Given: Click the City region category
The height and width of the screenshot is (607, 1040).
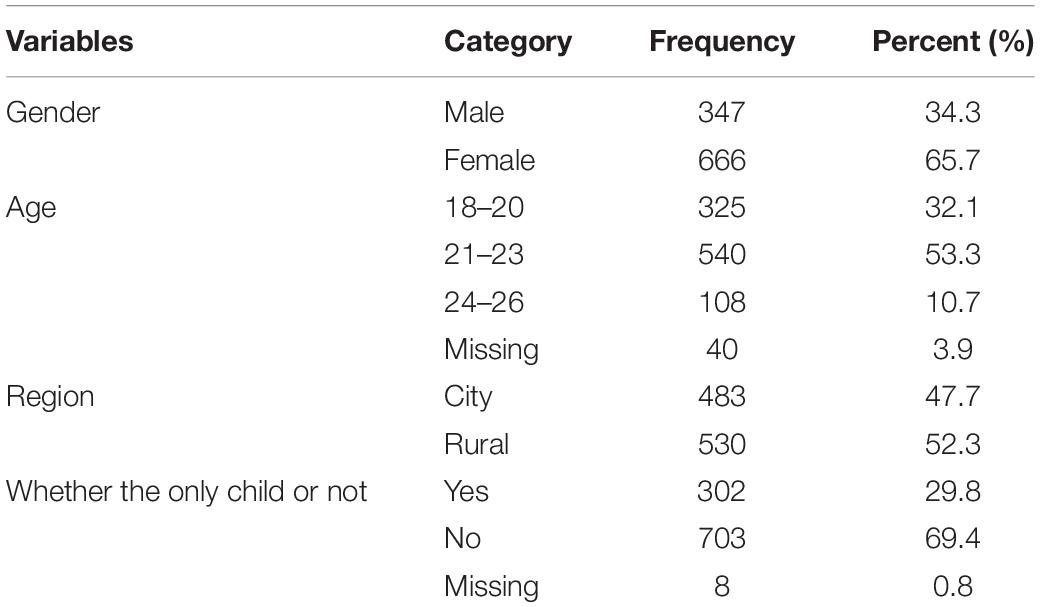Looking at the screenshot, I should pyautogui.click(x=468, y=397).
